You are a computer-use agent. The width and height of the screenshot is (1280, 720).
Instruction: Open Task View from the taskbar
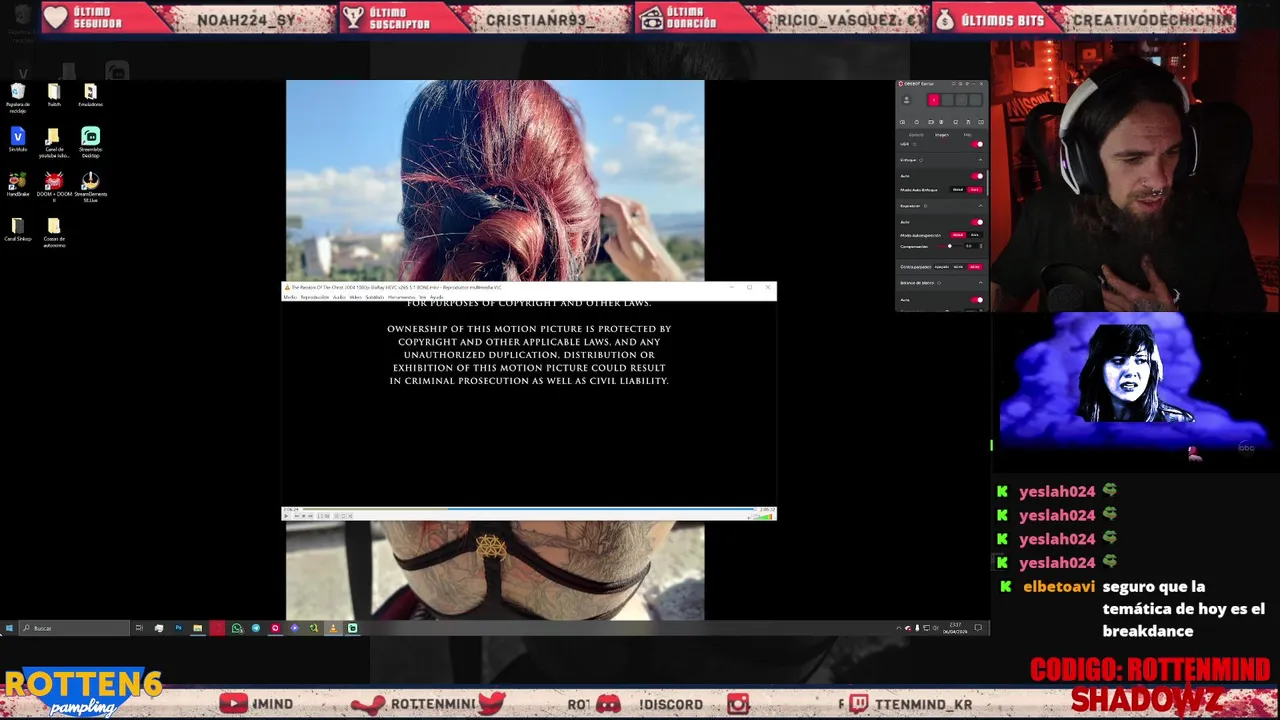(x=139, y=628)
